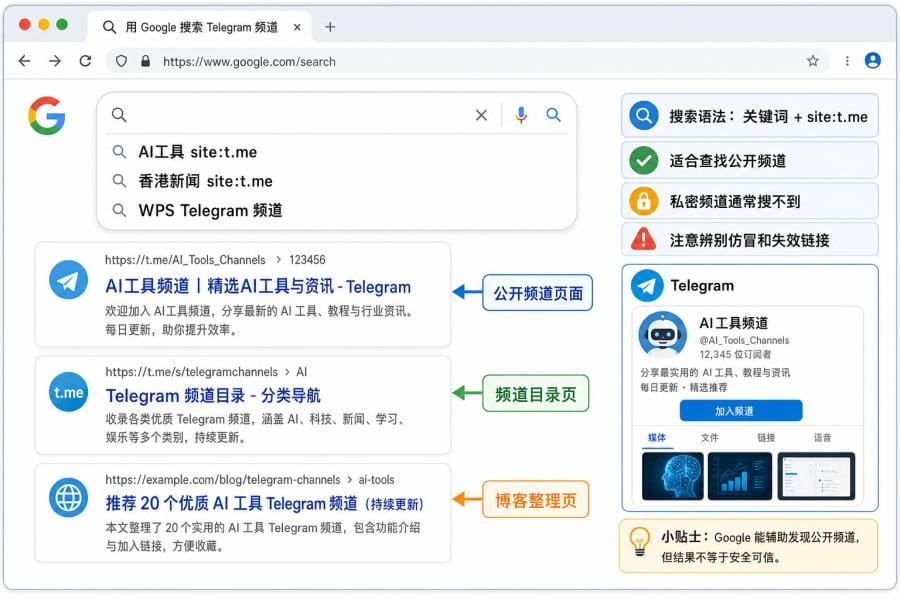900x600 pixels.
Task: Click the 12,345 位订阅者 count
Action: tap(735, 354)
